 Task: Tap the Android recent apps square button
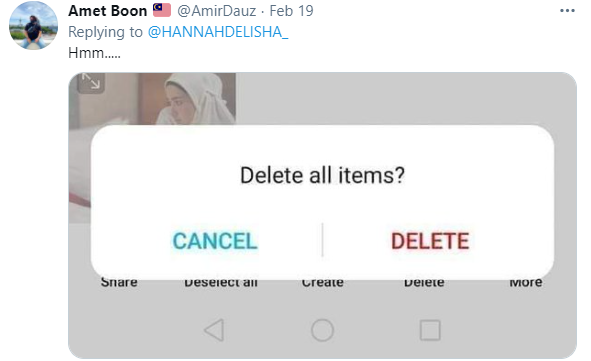point(430,330)
